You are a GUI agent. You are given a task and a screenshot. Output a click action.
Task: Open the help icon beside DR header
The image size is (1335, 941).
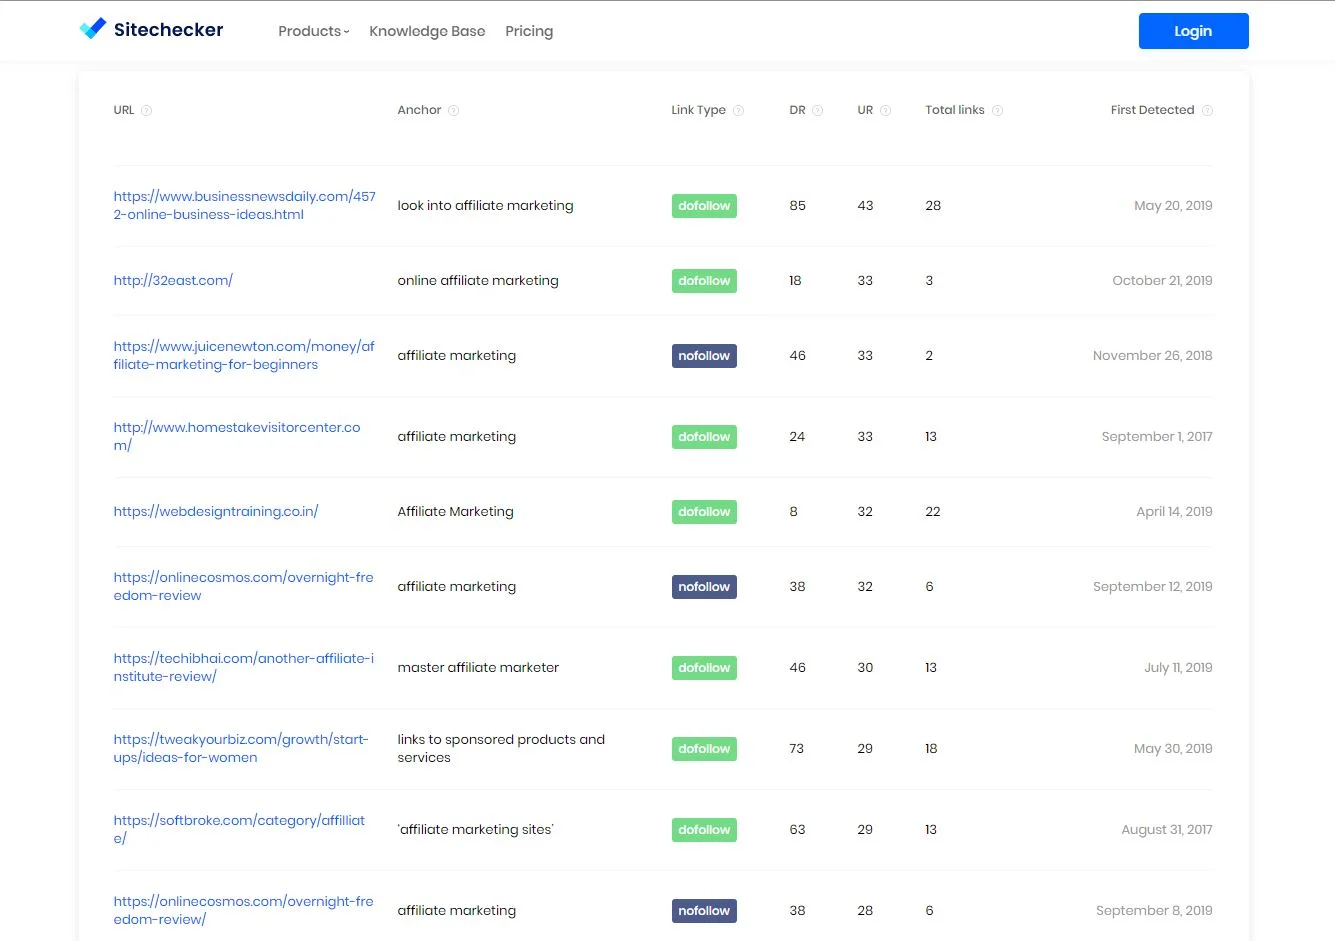(817, 110)
